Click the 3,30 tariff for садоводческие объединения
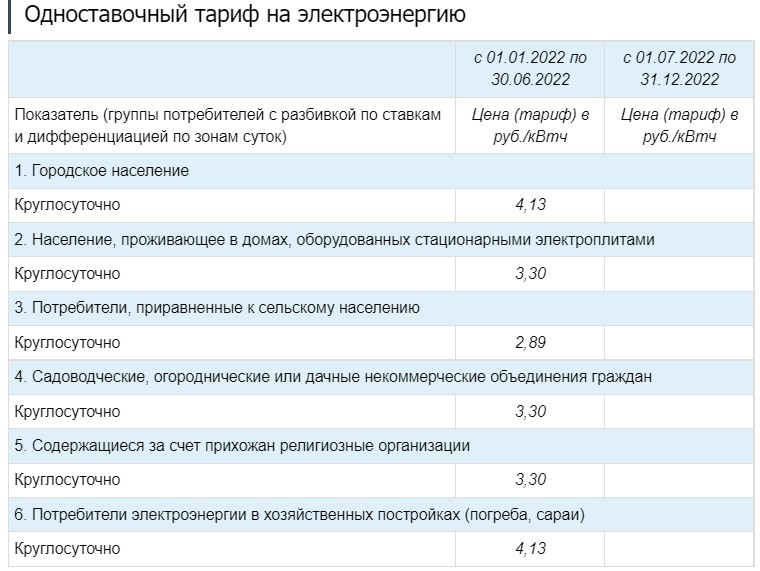The image size is (760, 571). [530, 412]
